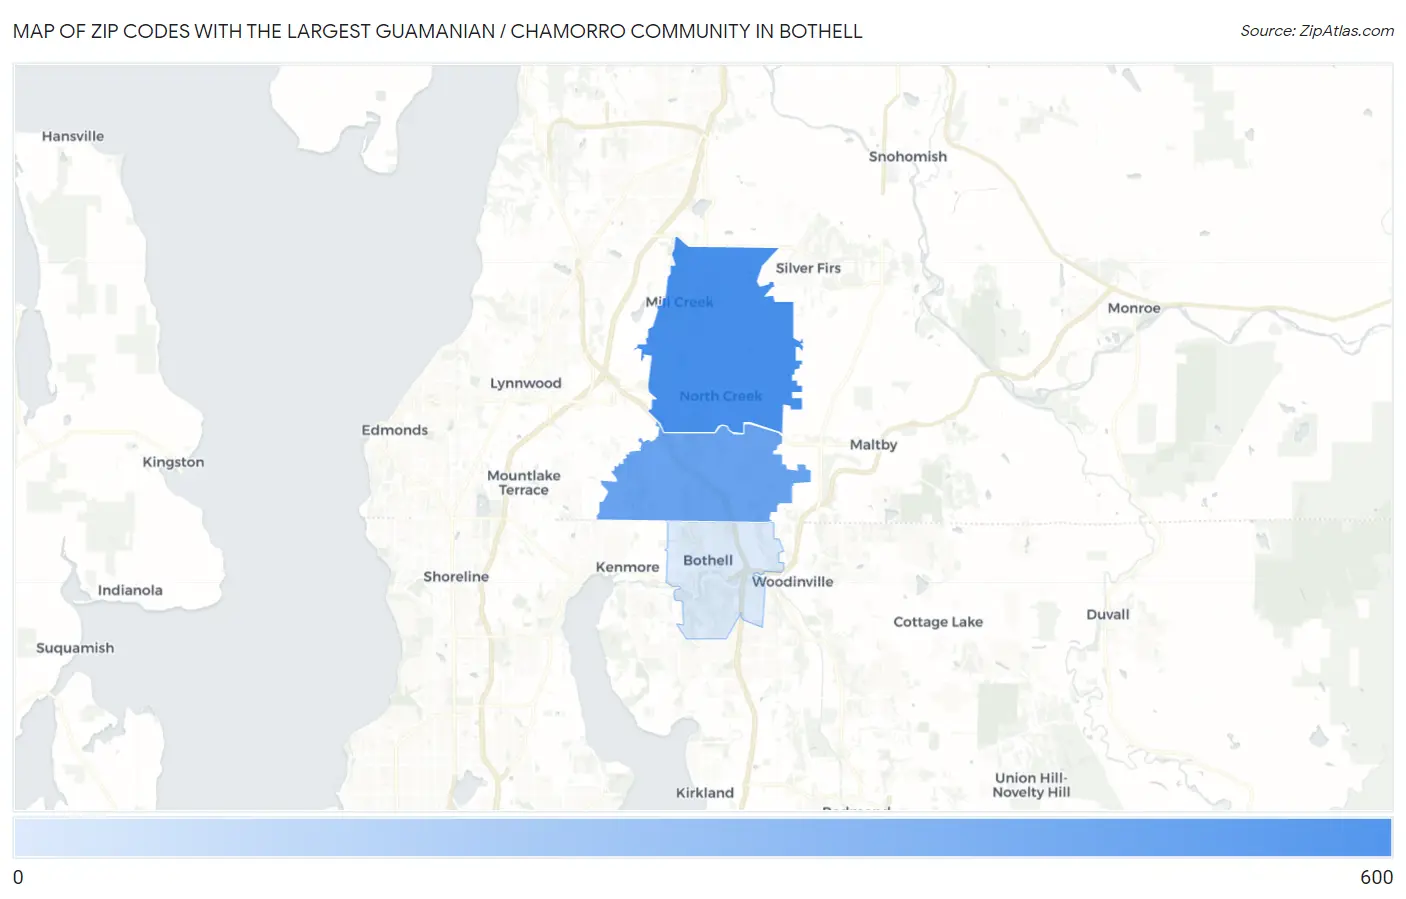Click the map title heading text
Screen dimensions: 1406x899
coord(437,31)
